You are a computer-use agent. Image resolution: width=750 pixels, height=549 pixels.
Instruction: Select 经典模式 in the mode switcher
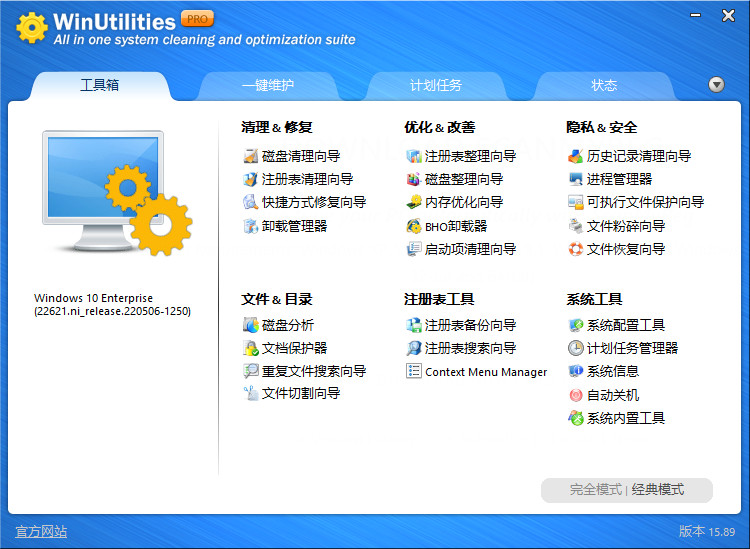tap(658, 490)
